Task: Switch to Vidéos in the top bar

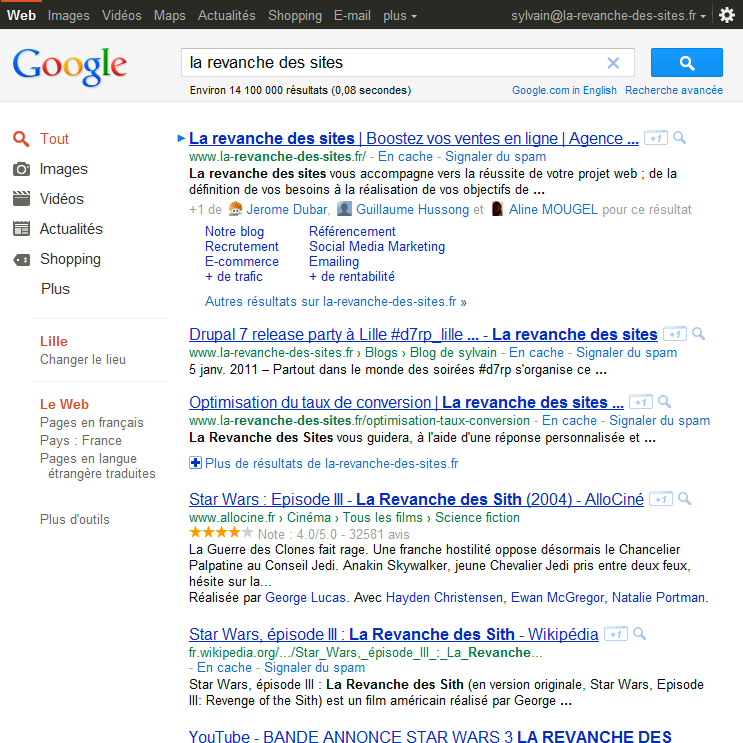Action: click(x=122, y=16)
